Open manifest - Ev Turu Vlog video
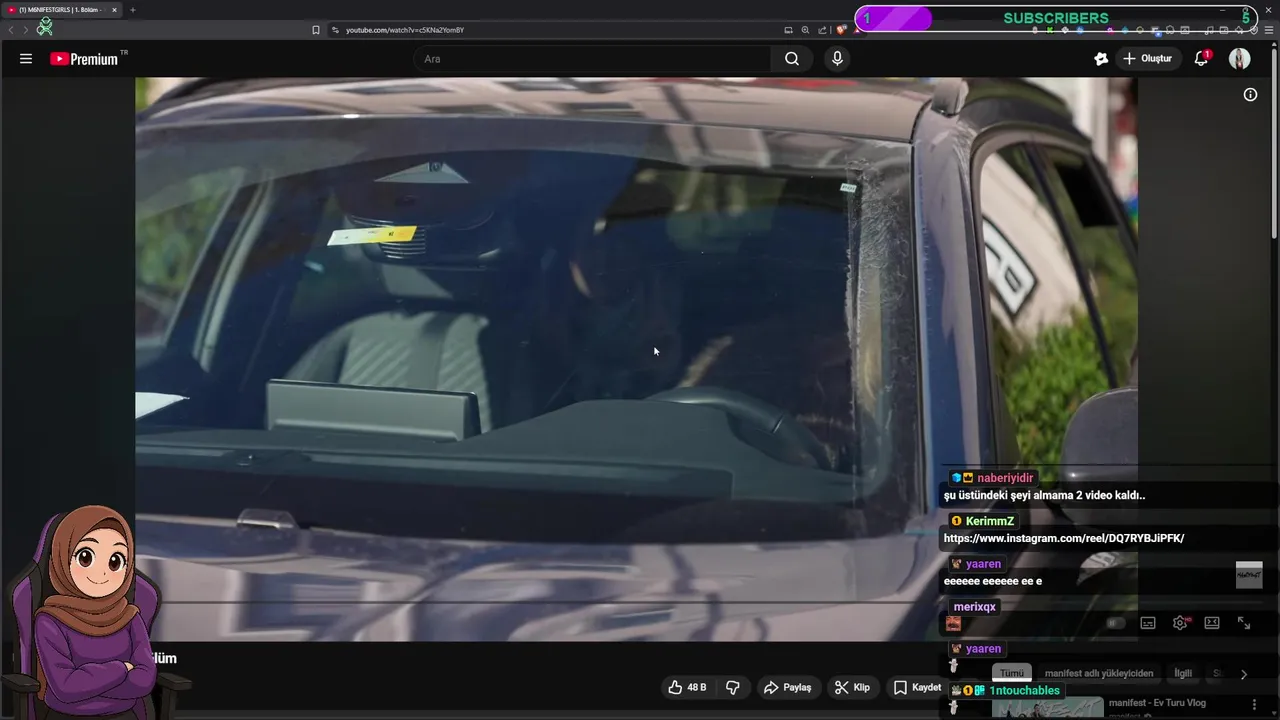 tap(1157, 703)
